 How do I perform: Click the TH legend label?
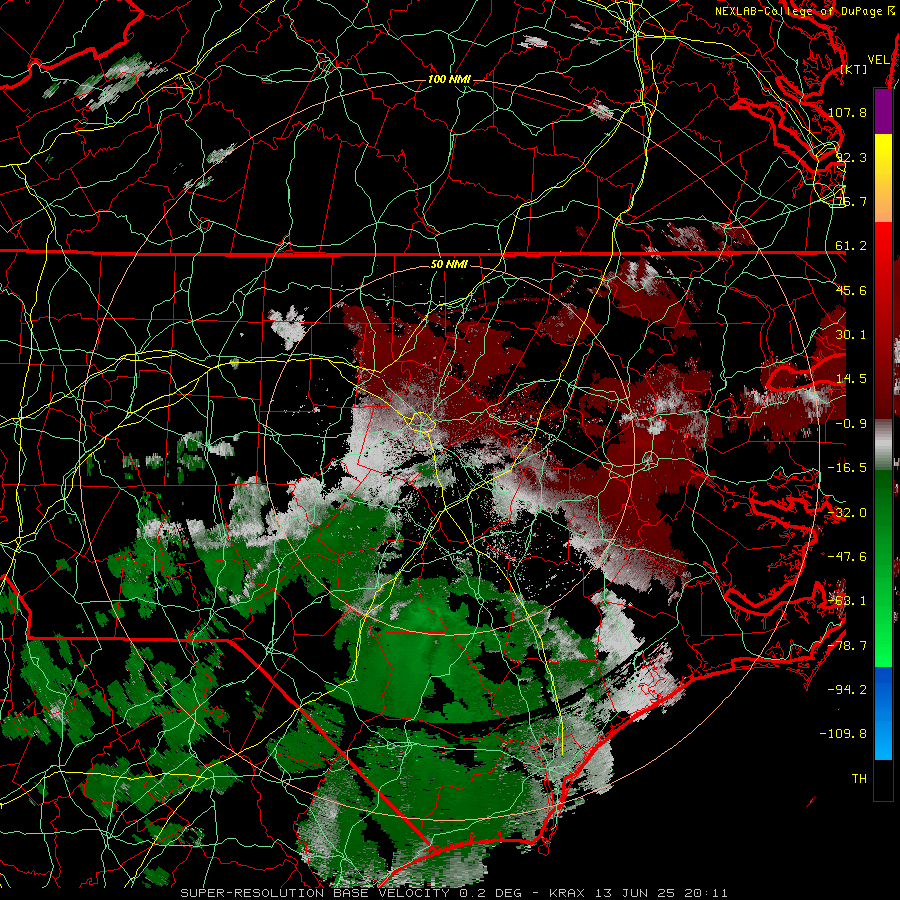coord(859,779)
